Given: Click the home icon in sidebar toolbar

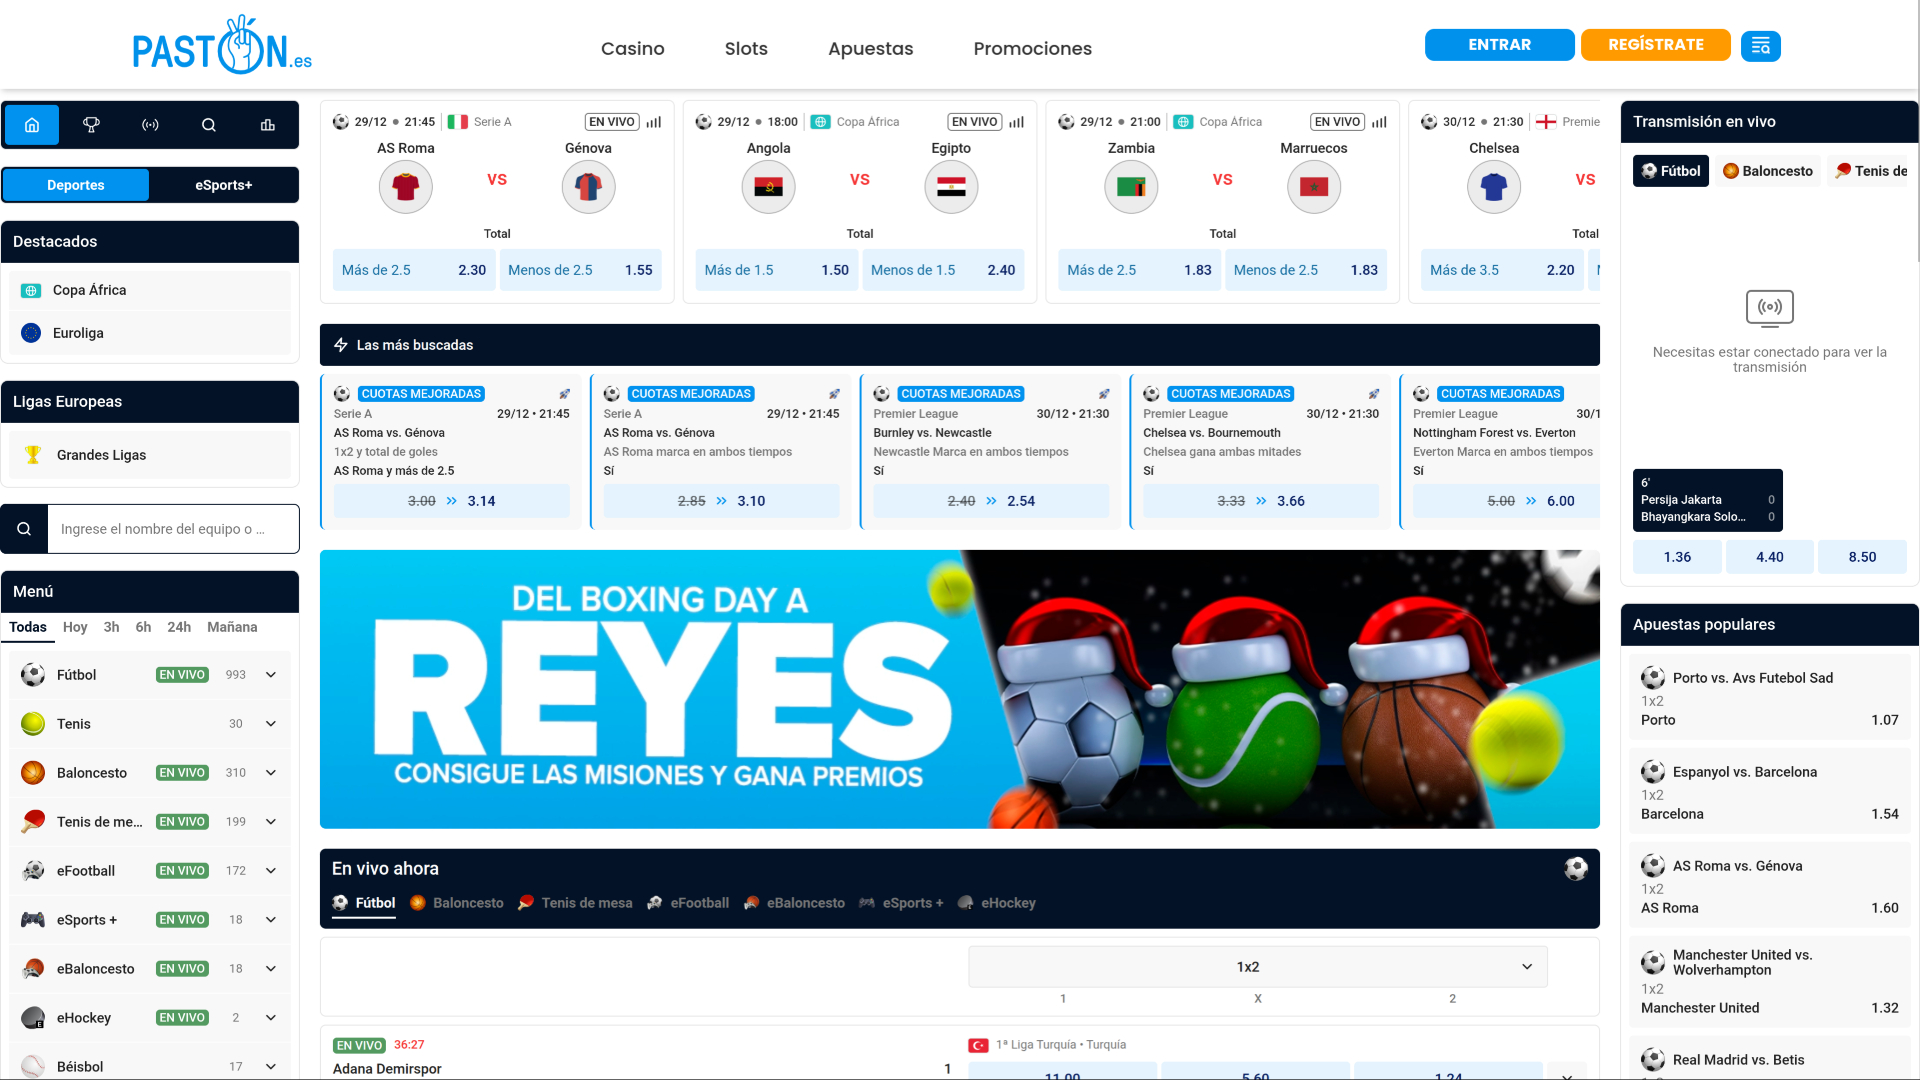Looking at the screenshot, I should 32,125.
